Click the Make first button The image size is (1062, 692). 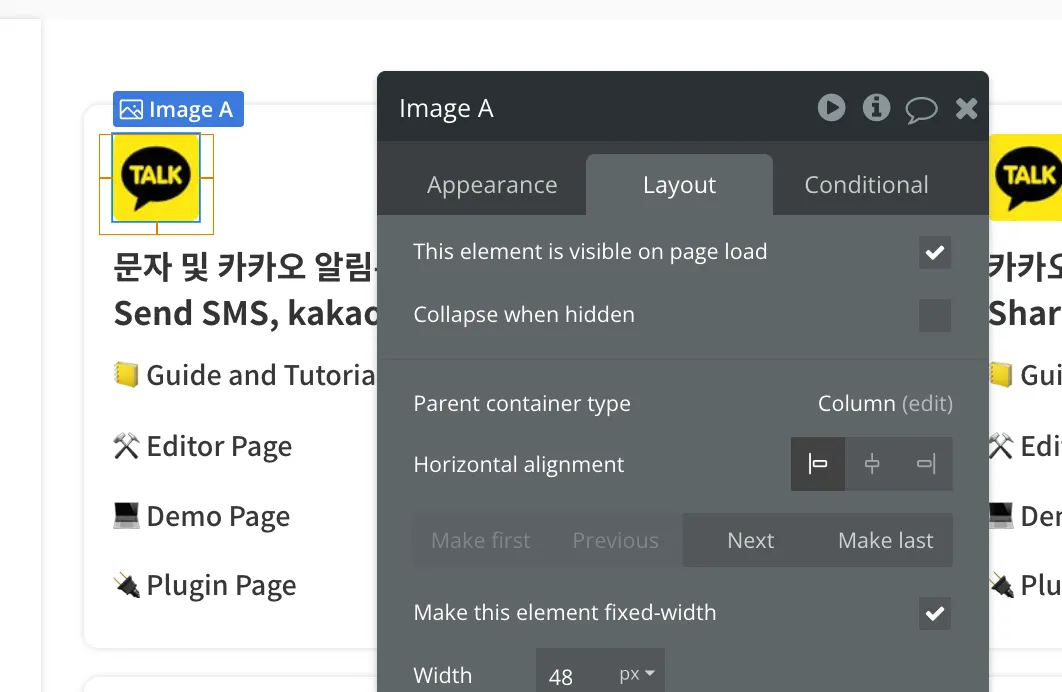point(481,540)
